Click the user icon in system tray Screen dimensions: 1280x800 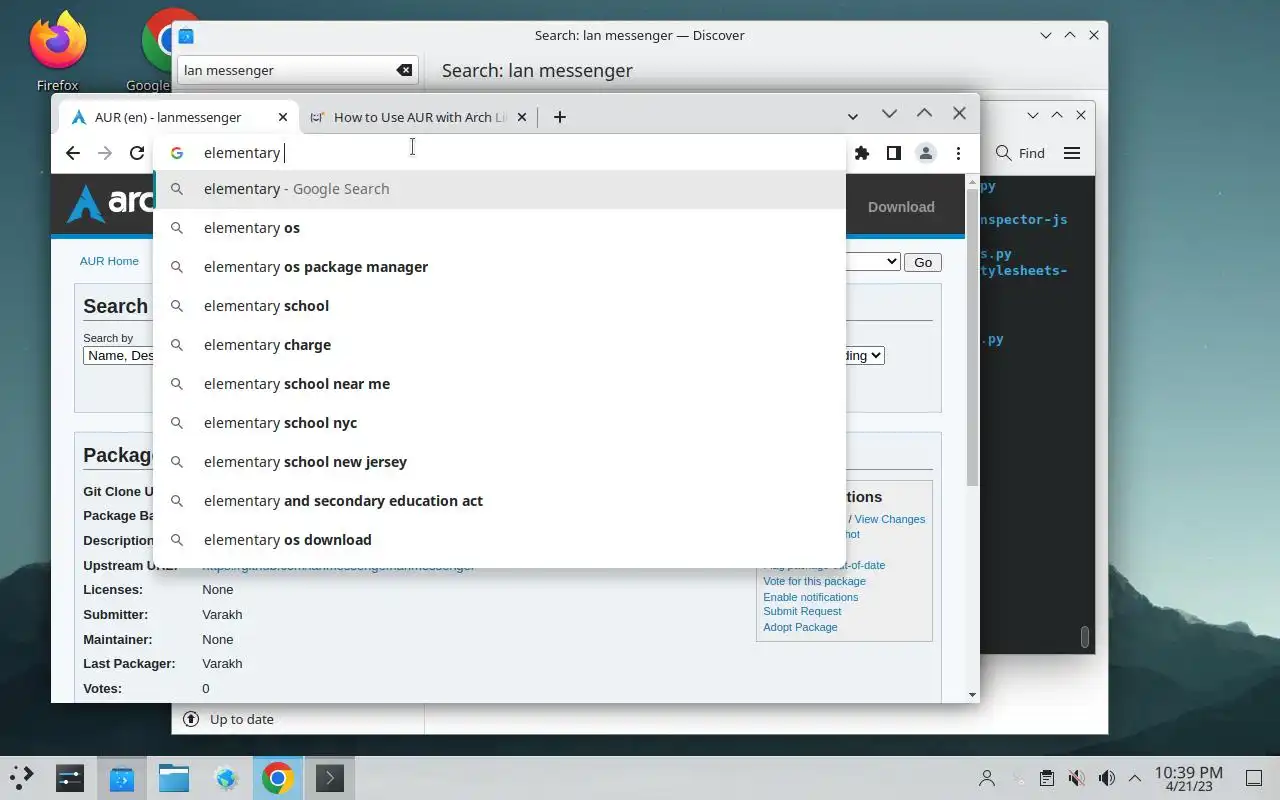[x=987, y=778]
